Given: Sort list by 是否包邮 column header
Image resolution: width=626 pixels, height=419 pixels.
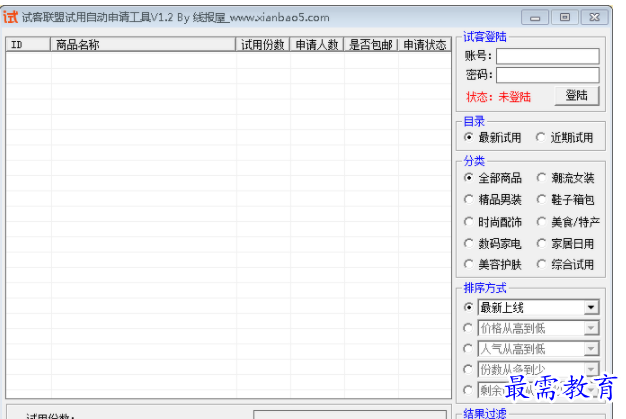Looking at the screenshot, I should click(x=370, y=44).
